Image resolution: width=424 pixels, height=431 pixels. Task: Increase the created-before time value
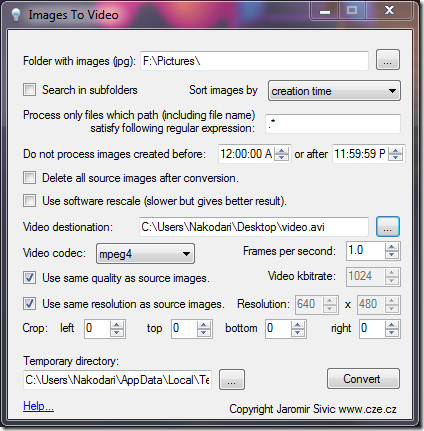282,150
